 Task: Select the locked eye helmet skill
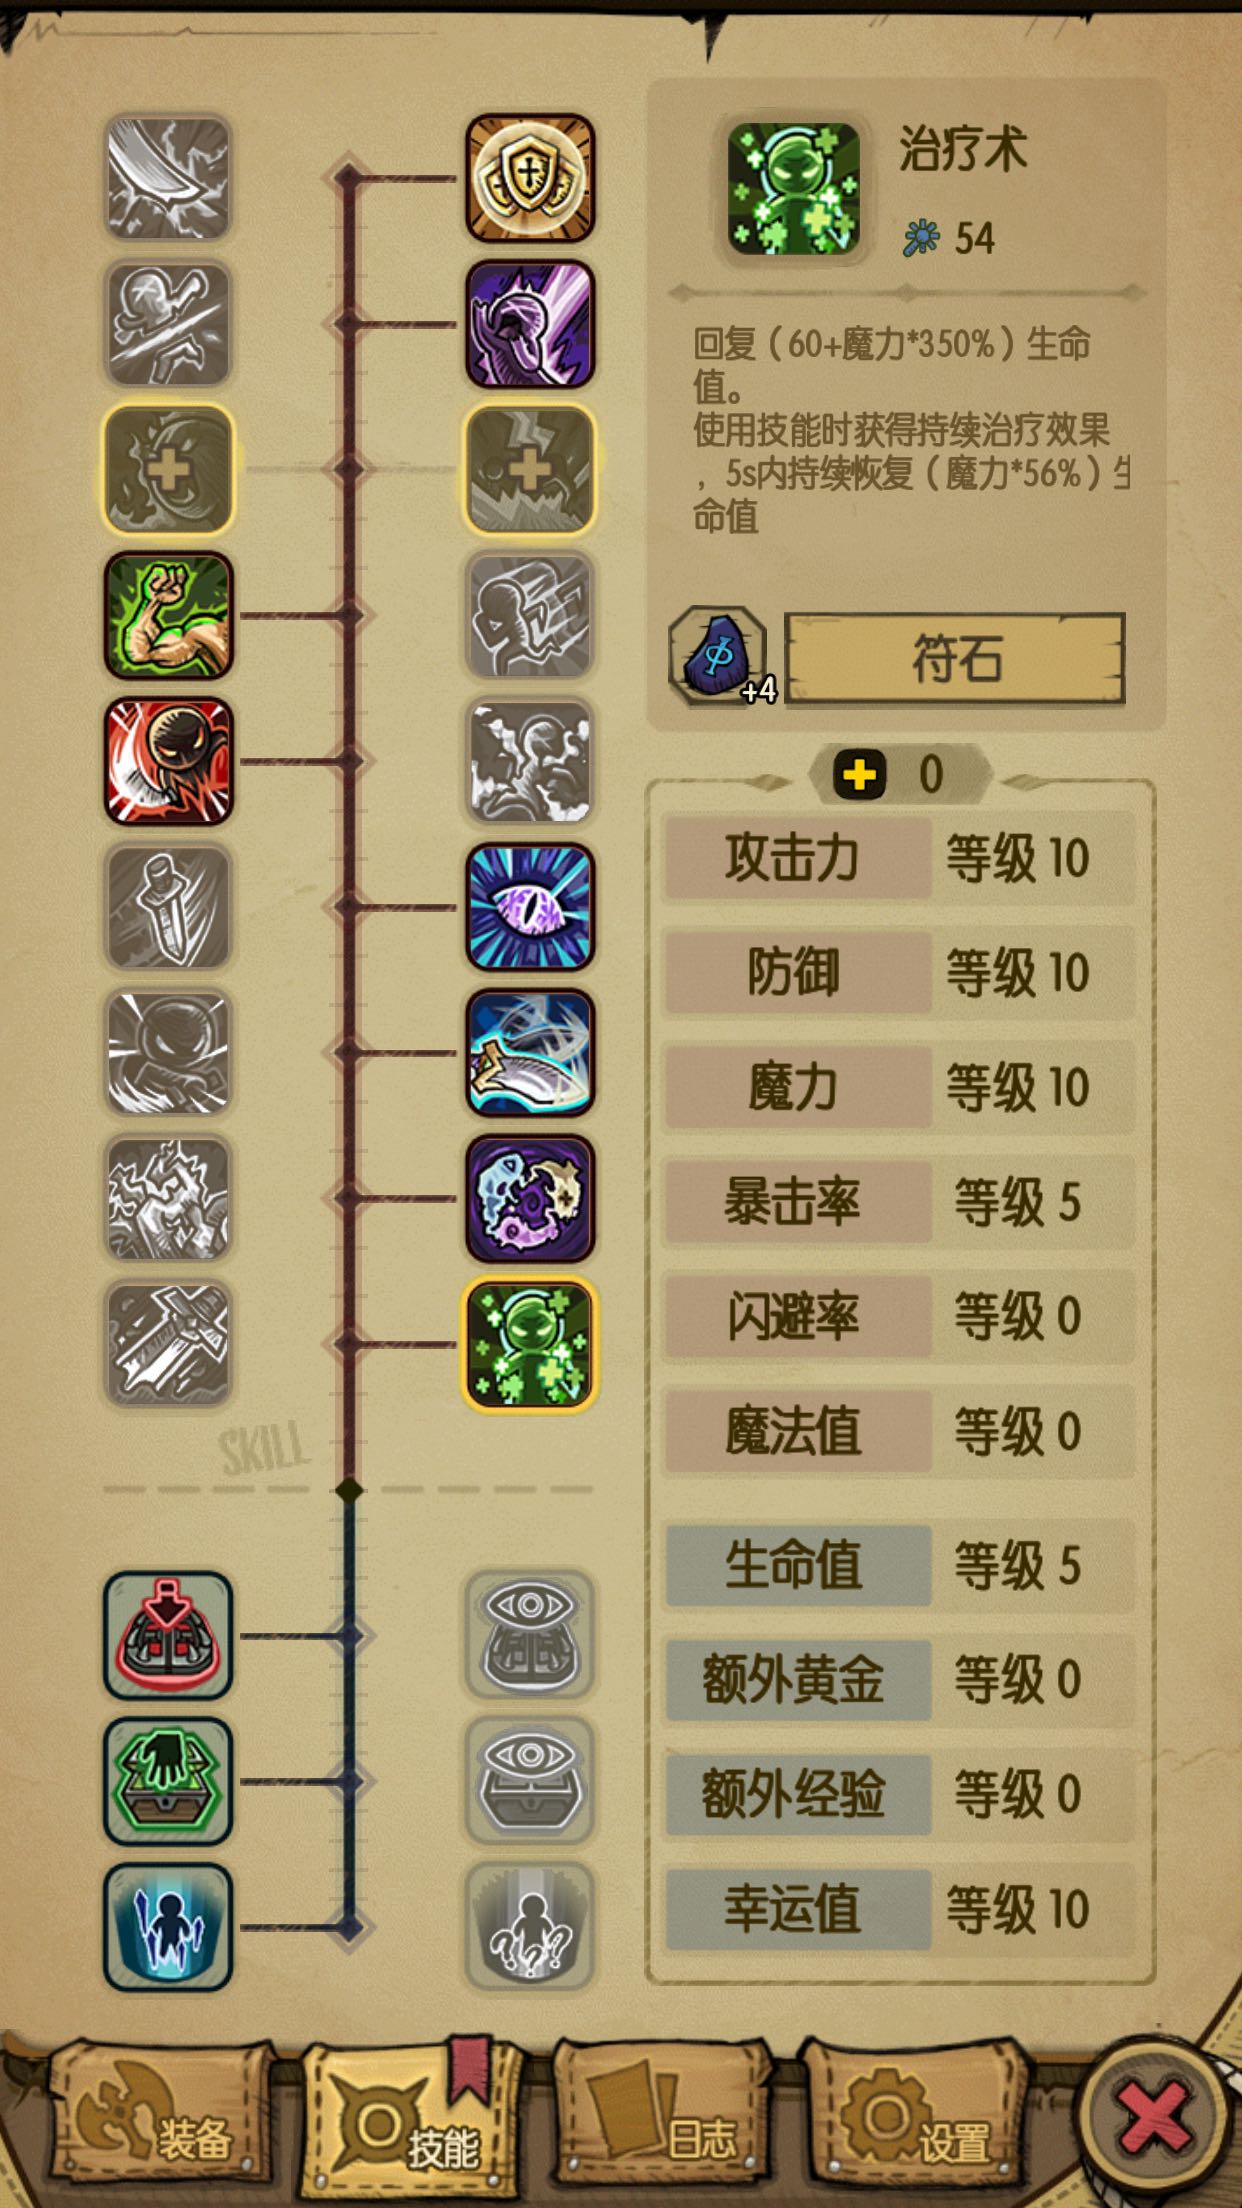point(530,1635)
